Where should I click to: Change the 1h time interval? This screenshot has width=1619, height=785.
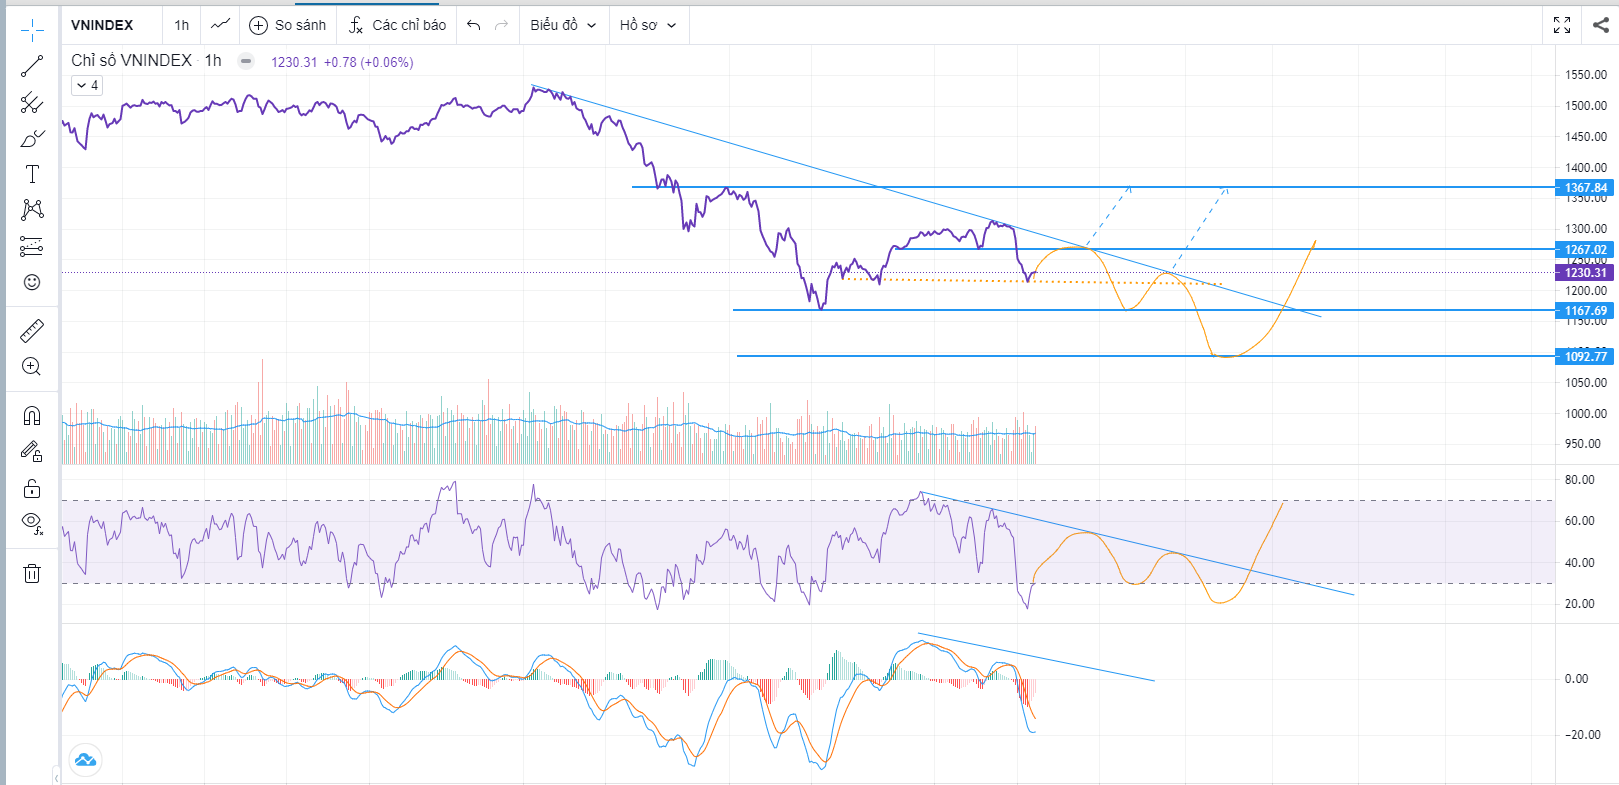click(181, 25)
